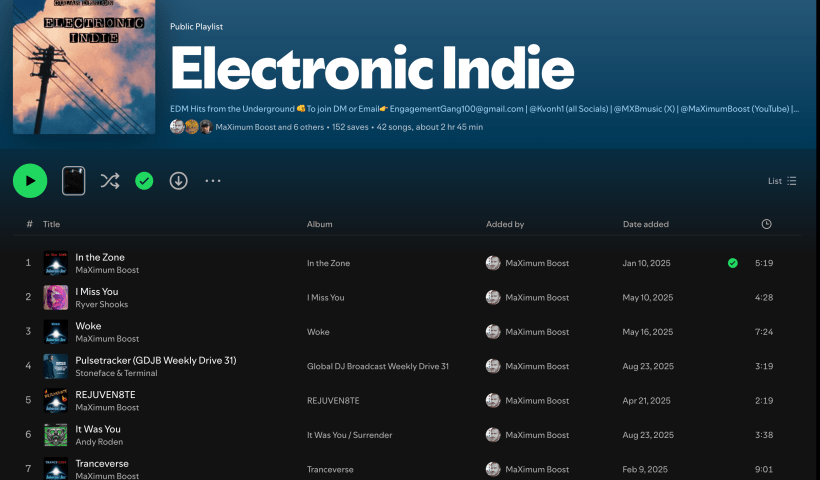Viewport: 820px width, 480px height.
Task: Toggle the saved-to-library green checkmark
Action: point(144,181)
